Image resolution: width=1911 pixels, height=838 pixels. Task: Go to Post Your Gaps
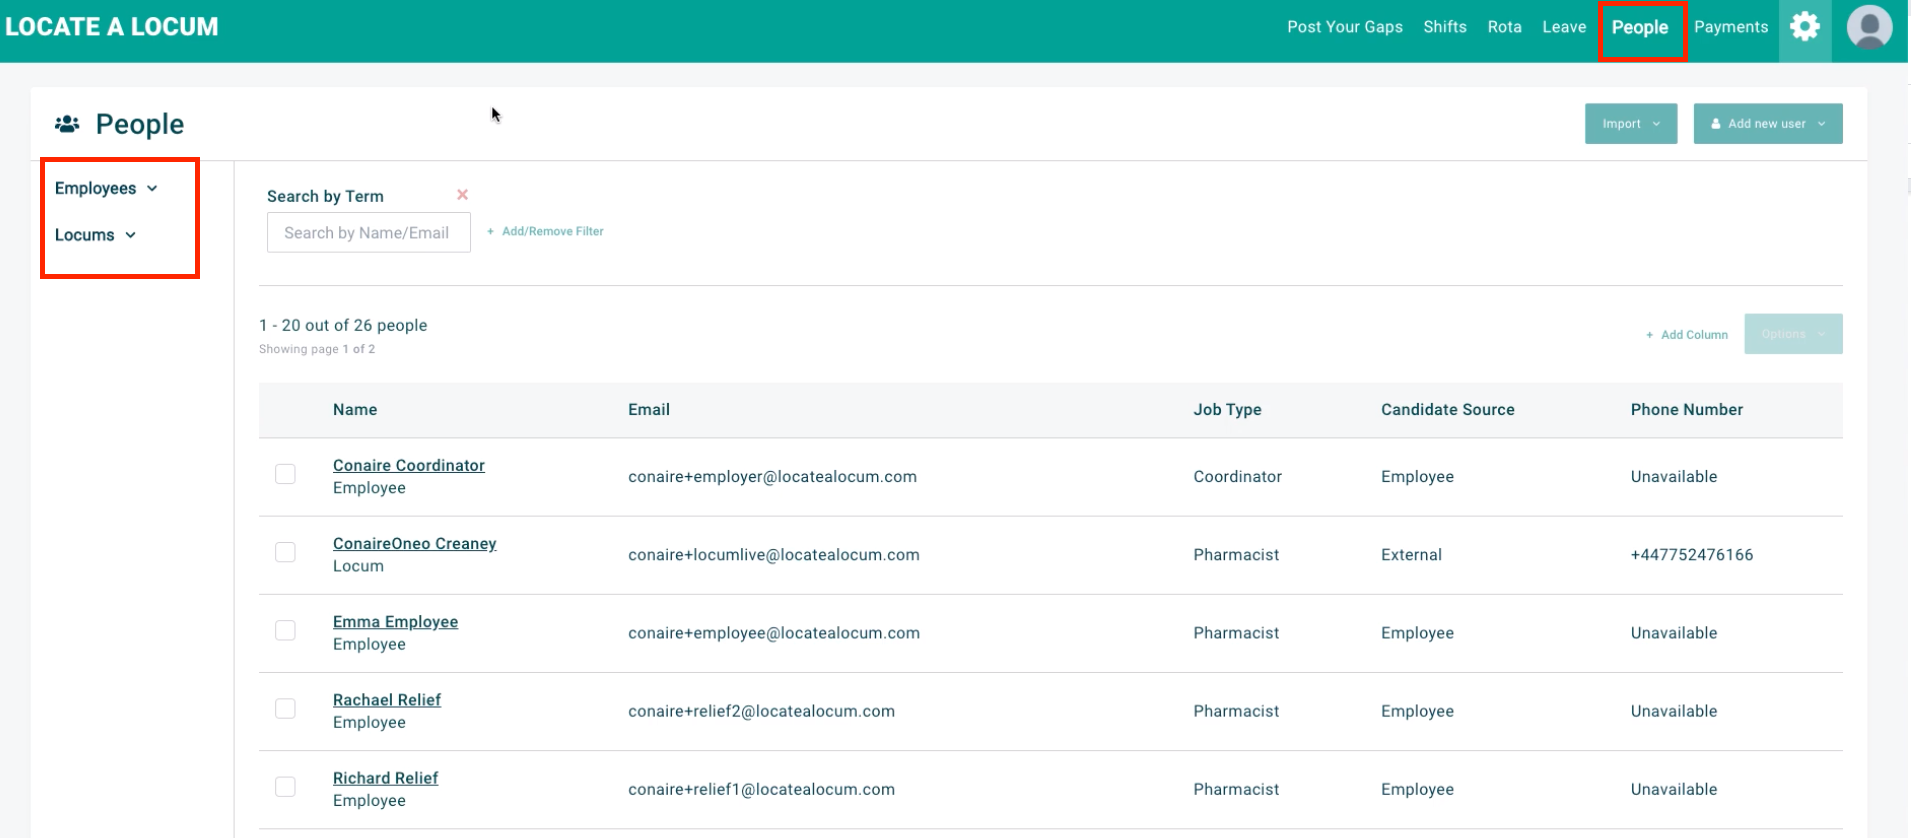point(1345,27)
